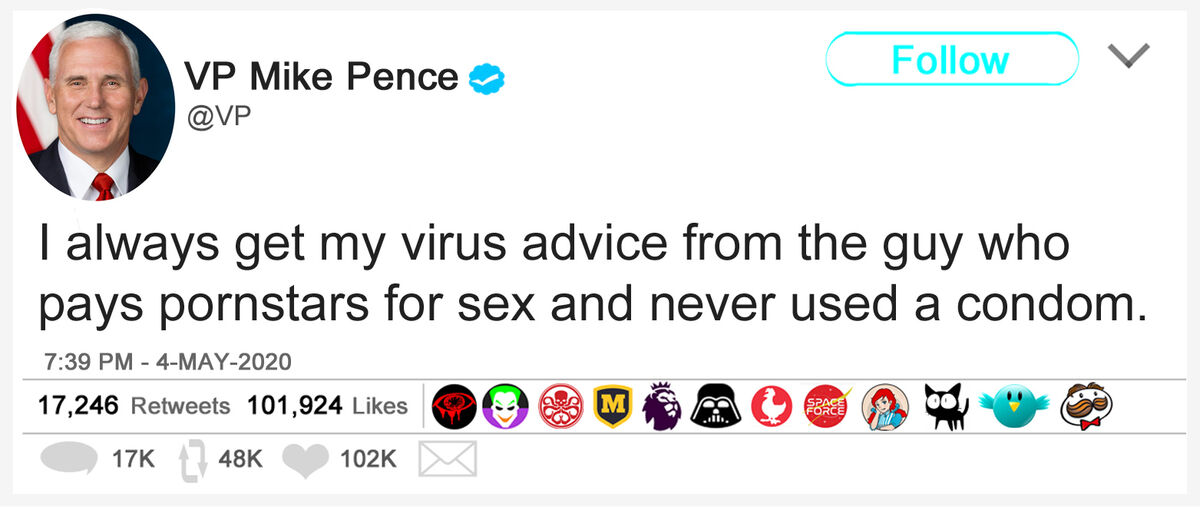Image resolution: width=1200 pixels, height=507 pixels.
Task: Select the Darth Vader helmet avatar
Action: pyautogui.click(x=719, y=405)
